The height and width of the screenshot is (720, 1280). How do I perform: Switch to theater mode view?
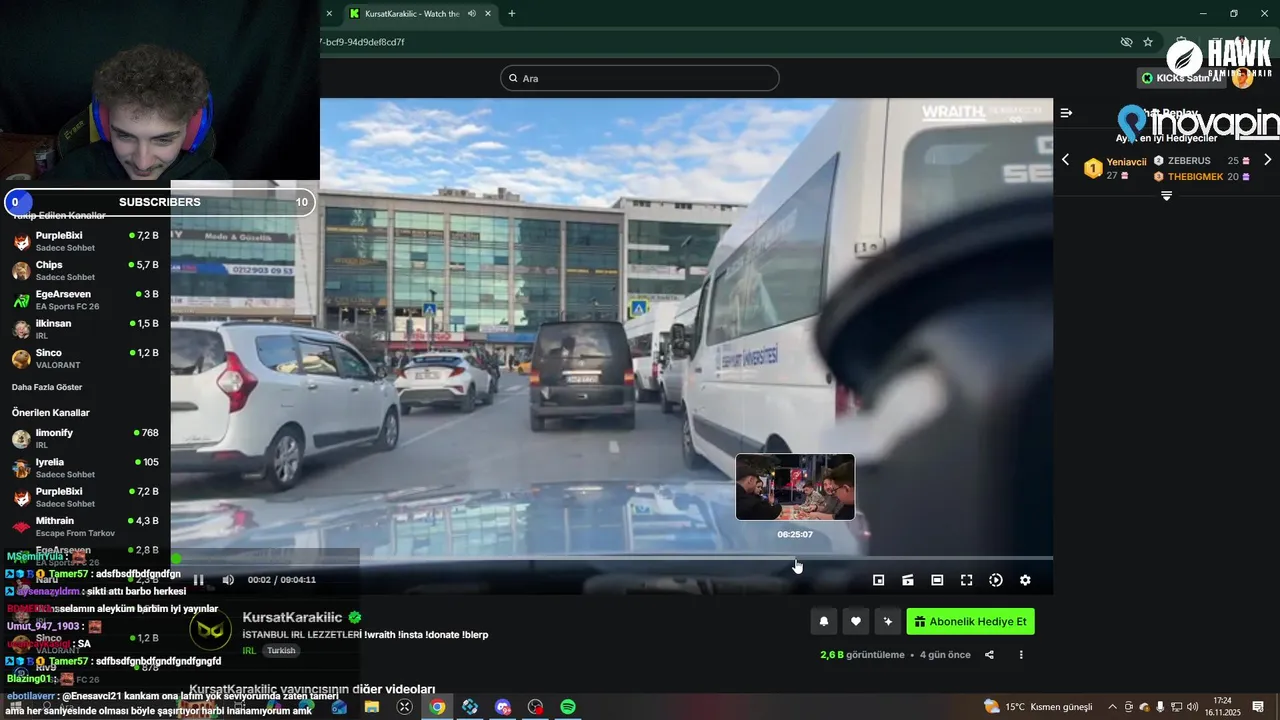point(937,580)
